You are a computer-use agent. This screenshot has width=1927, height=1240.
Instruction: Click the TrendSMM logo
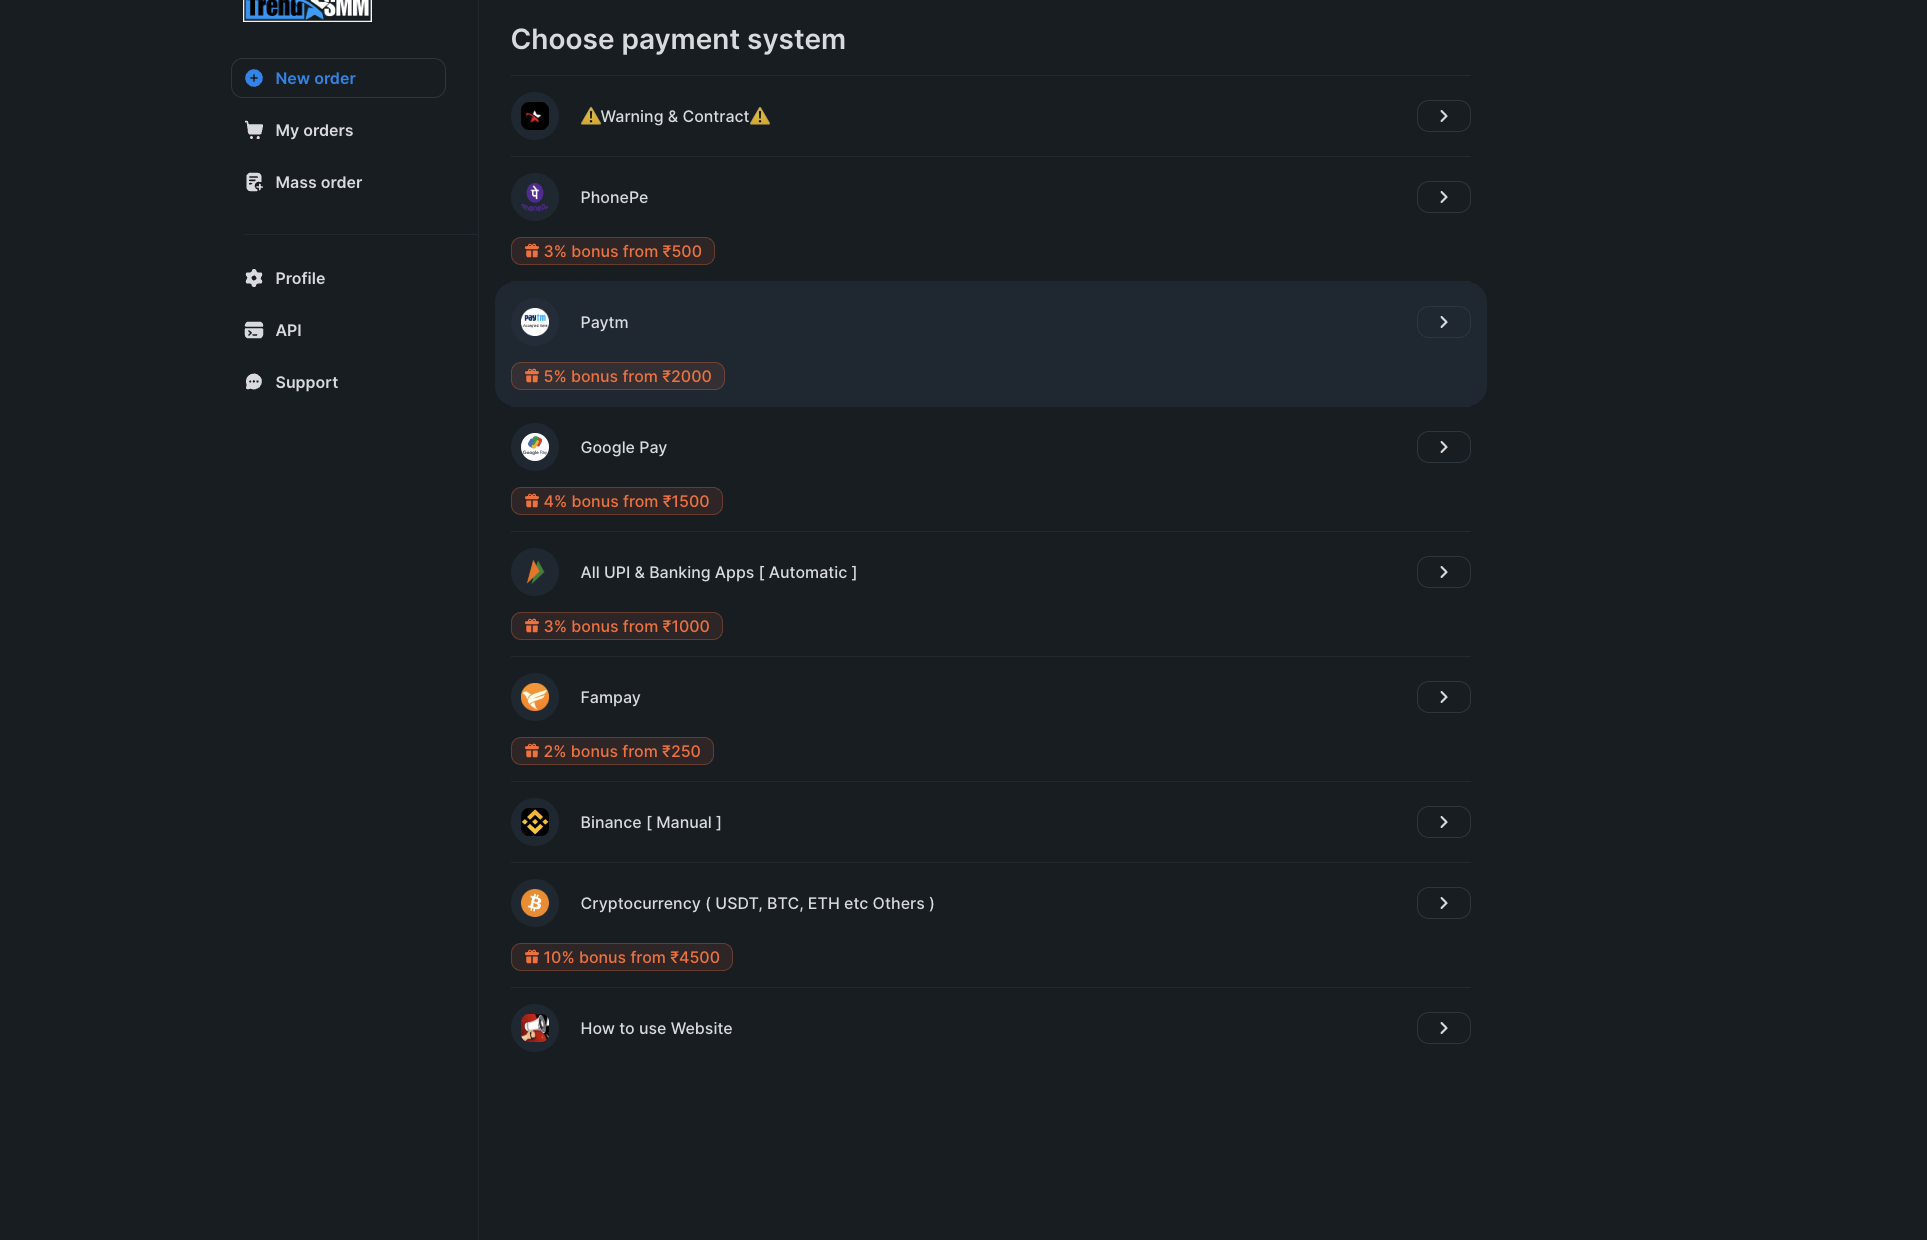coord(307,10)
